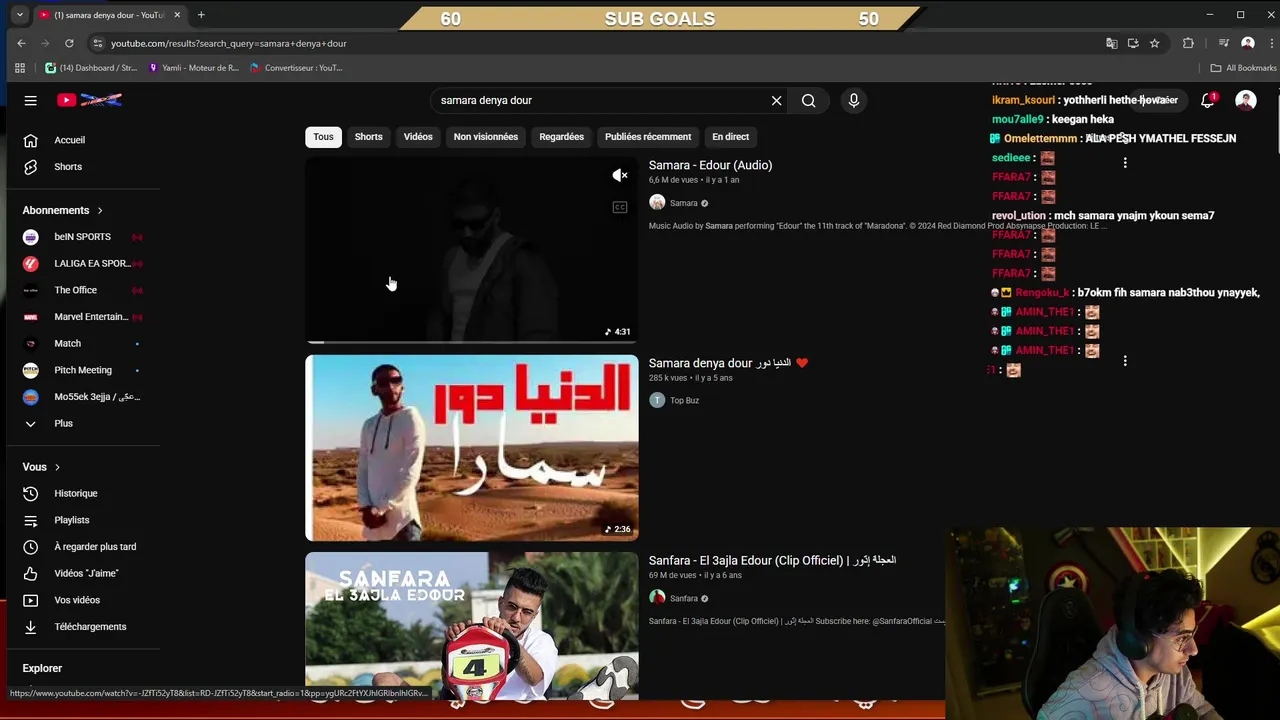Open the Marvel Entertainment subscription
This screenshot has height=720, width=1280.
click(82, 317)
